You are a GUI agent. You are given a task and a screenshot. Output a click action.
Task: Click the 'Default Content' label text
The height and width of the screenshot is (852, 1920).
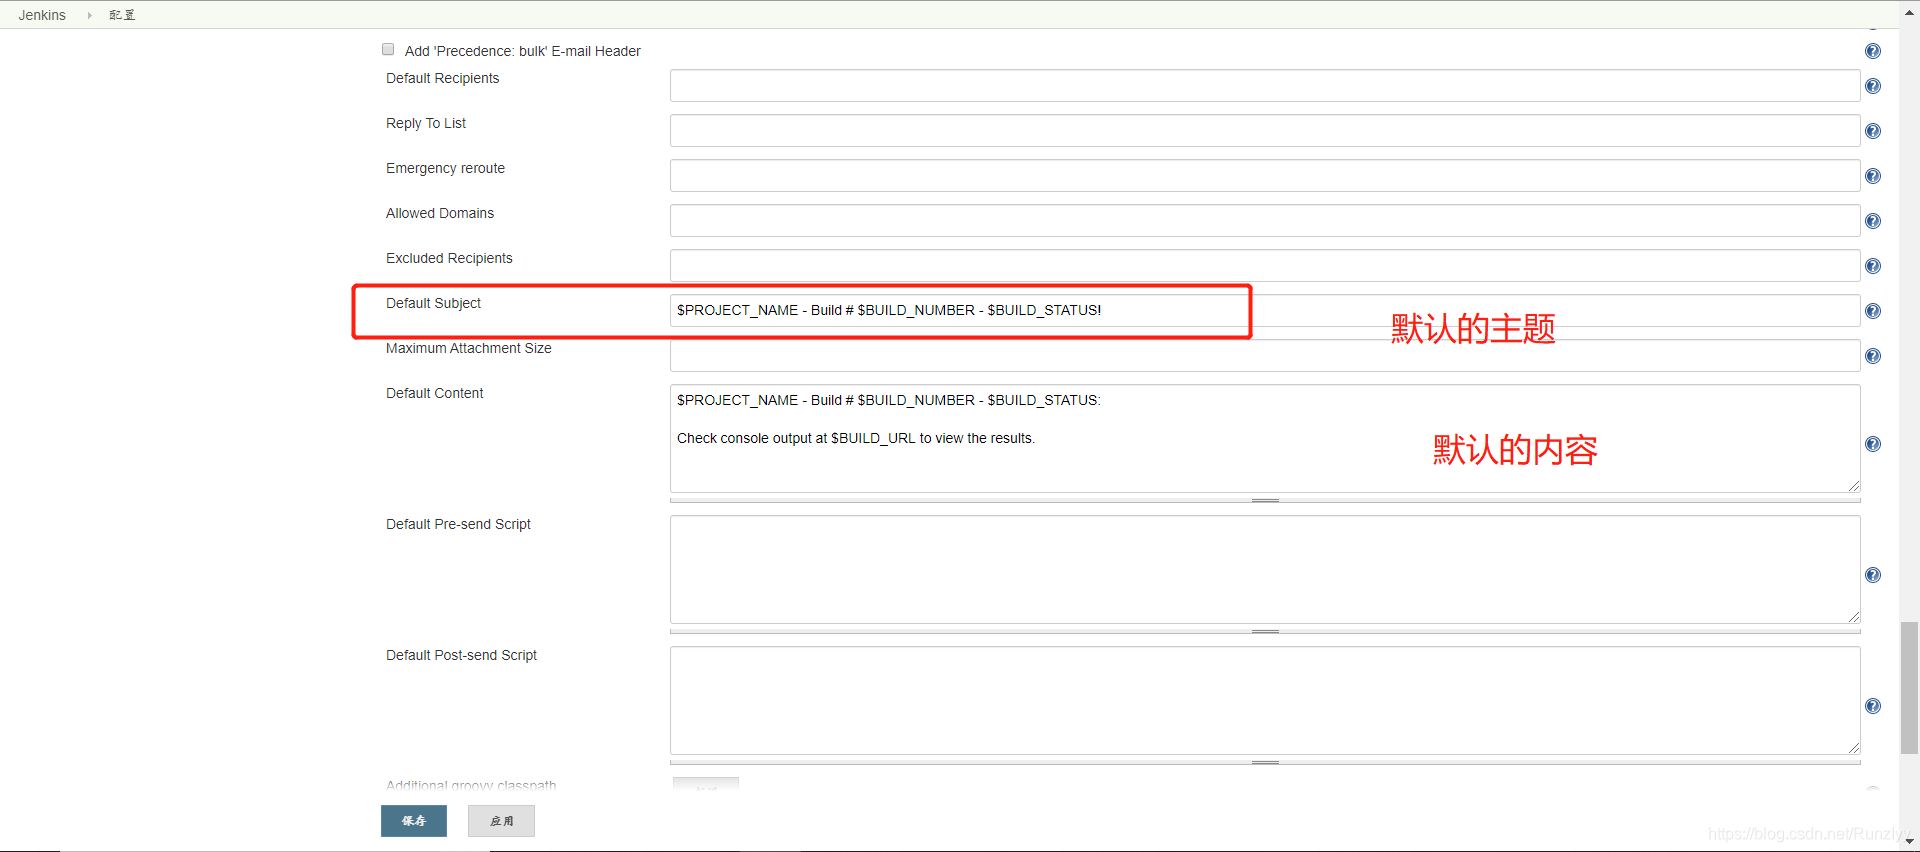tap(434, 393)
